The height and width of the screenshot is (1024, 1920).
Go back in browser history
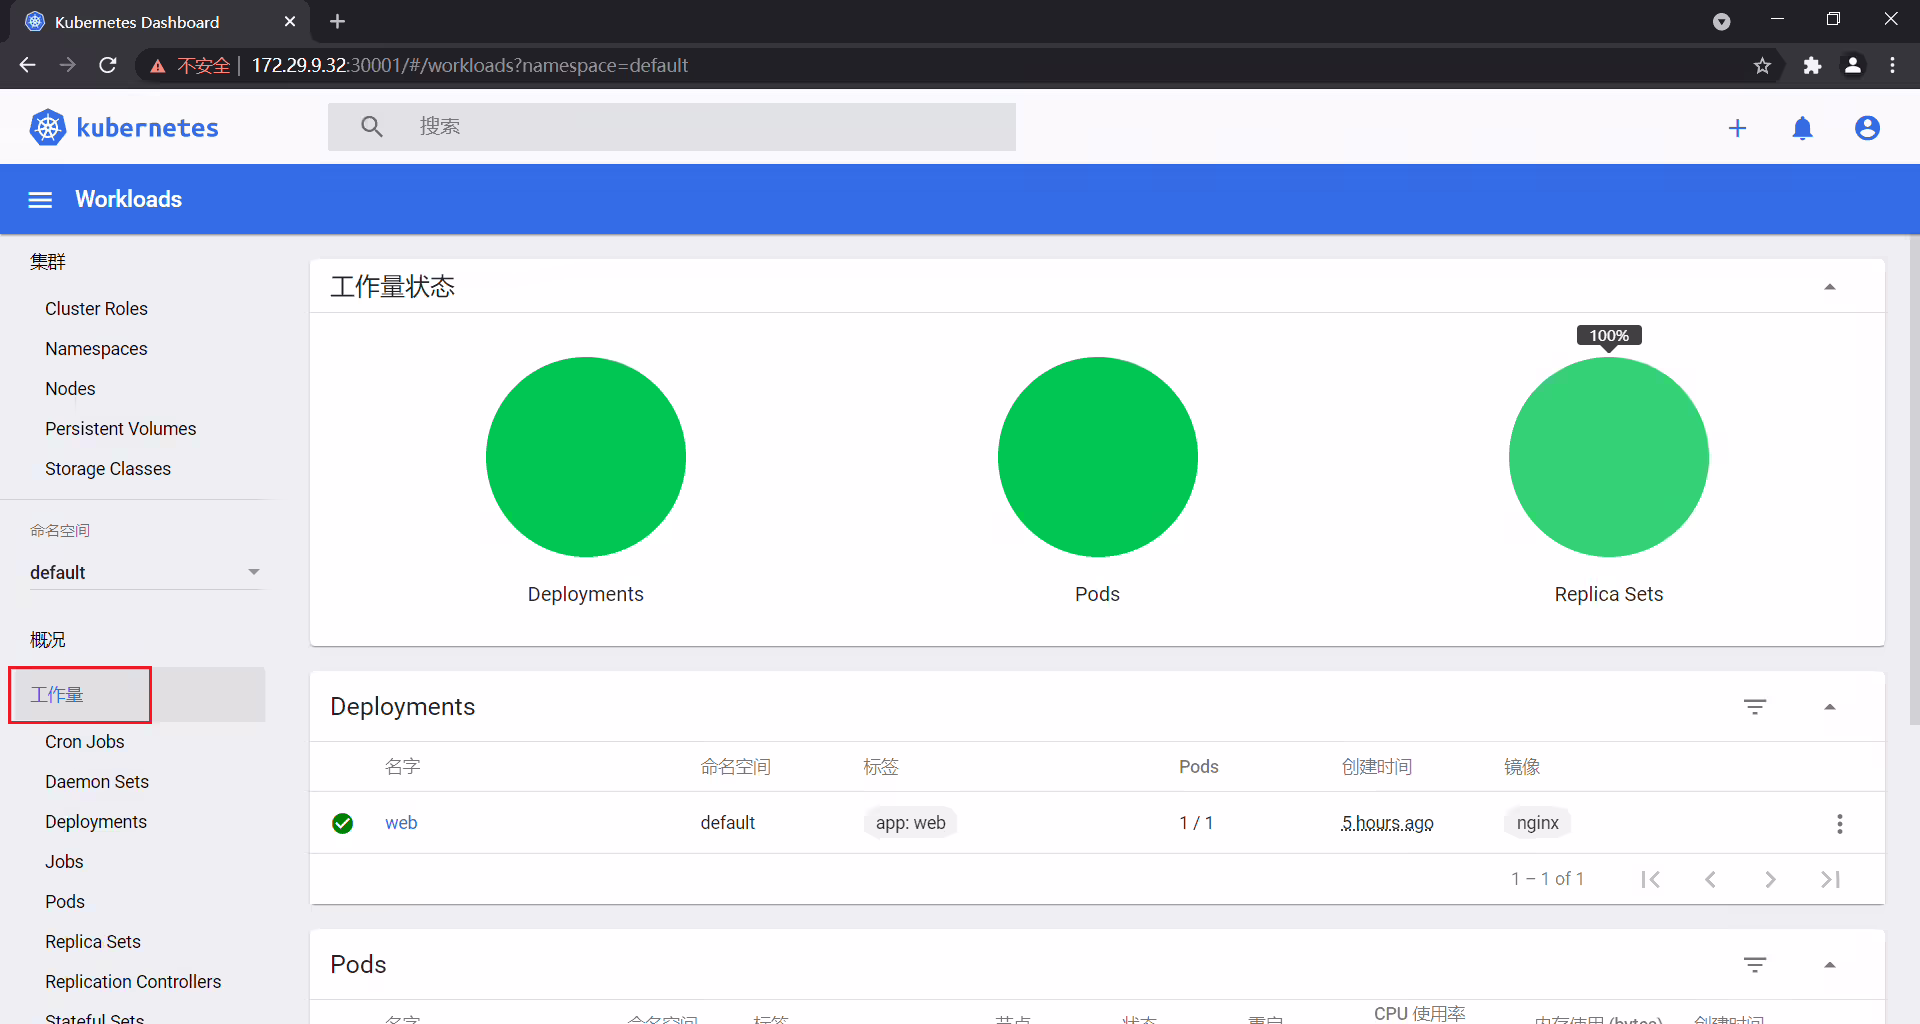28,65
